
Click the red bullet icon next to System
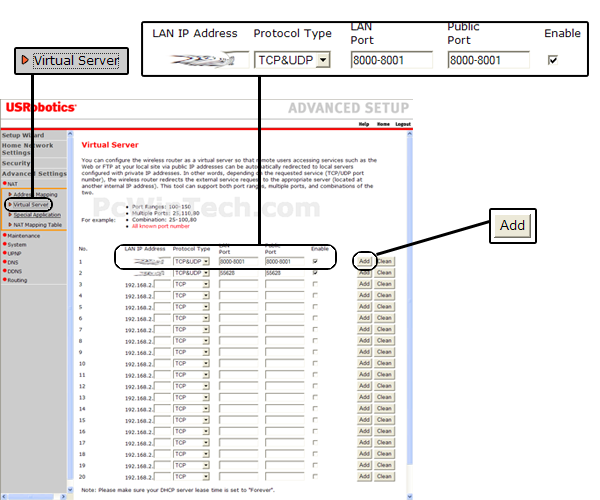pyautogui.click(x=4, y=244)
